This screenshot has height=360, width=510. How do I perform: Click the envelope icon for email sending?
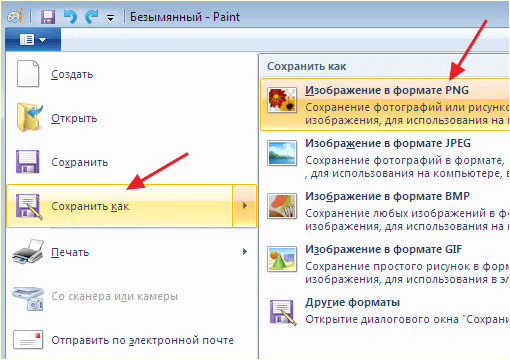point(28,339)
